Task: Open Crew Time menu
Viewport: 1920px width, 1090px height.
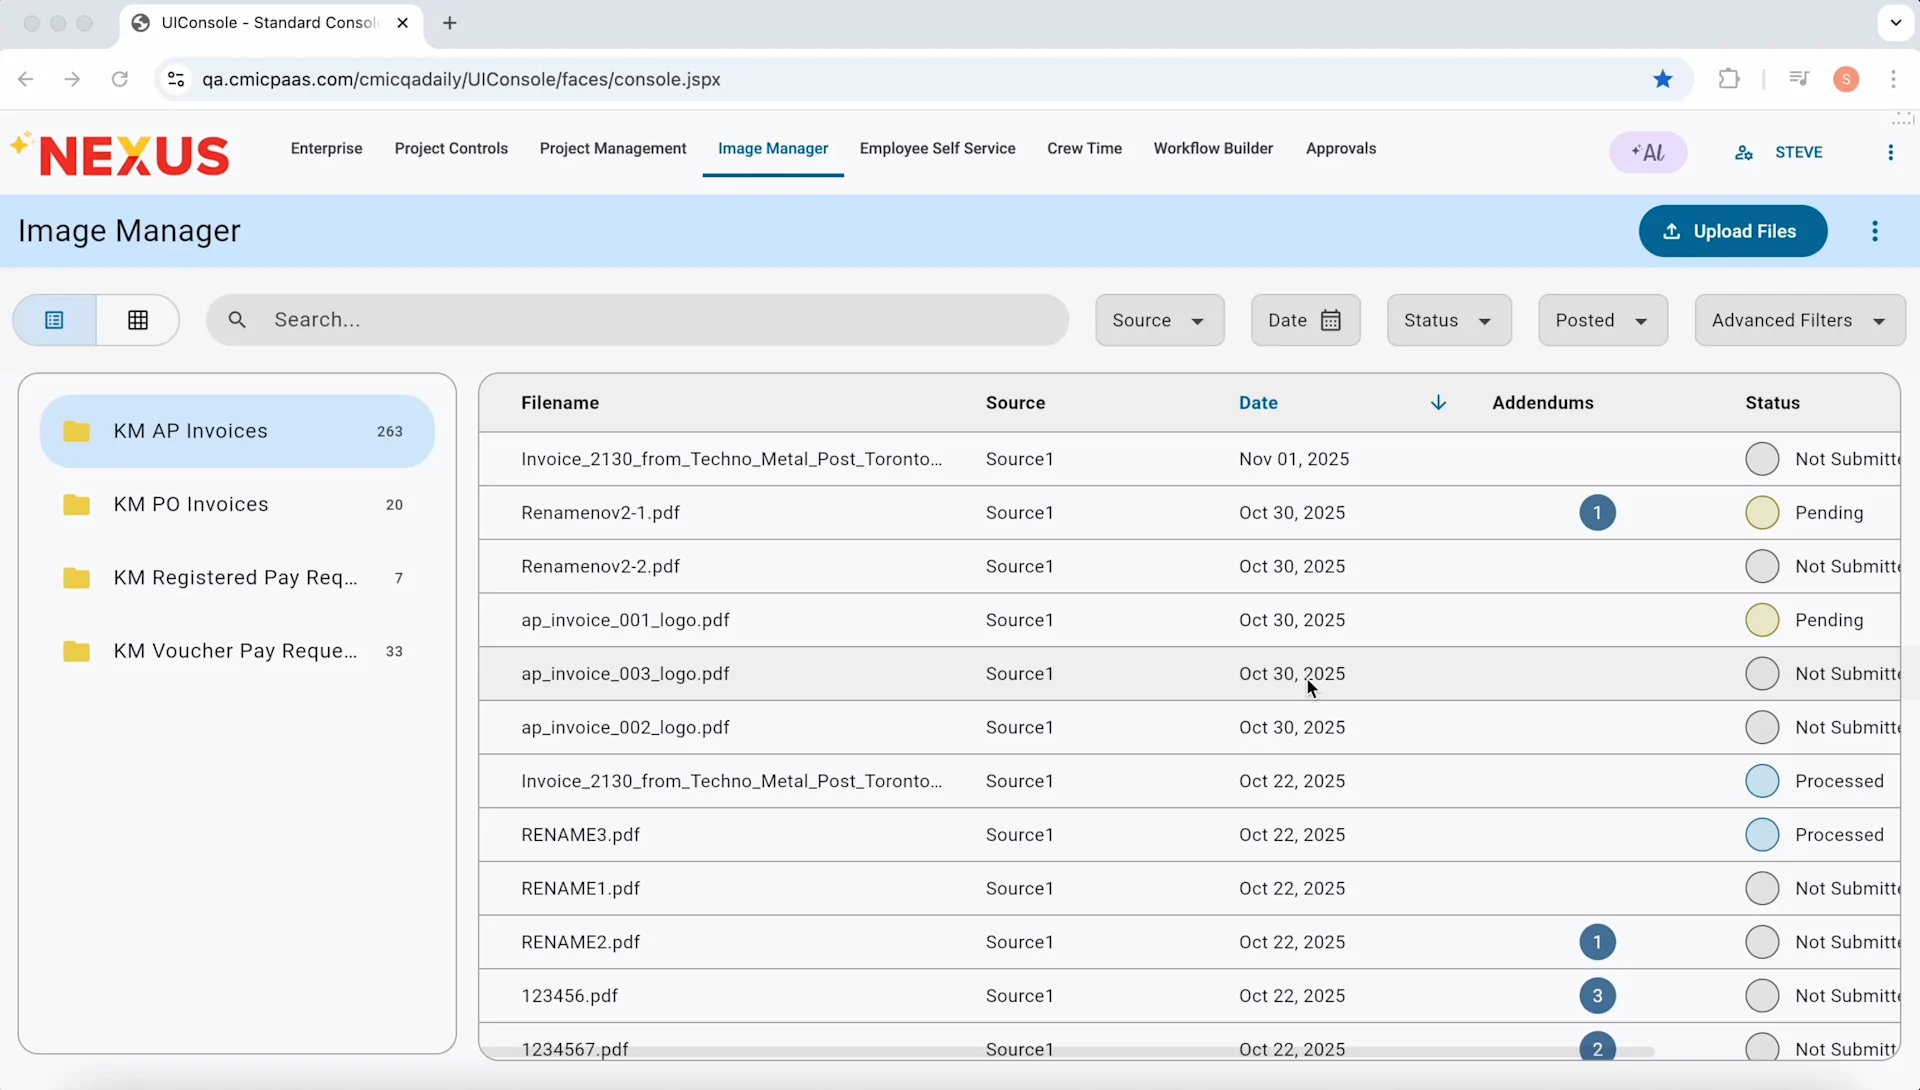Action: pyautogui.click(x=1084, y=148)
